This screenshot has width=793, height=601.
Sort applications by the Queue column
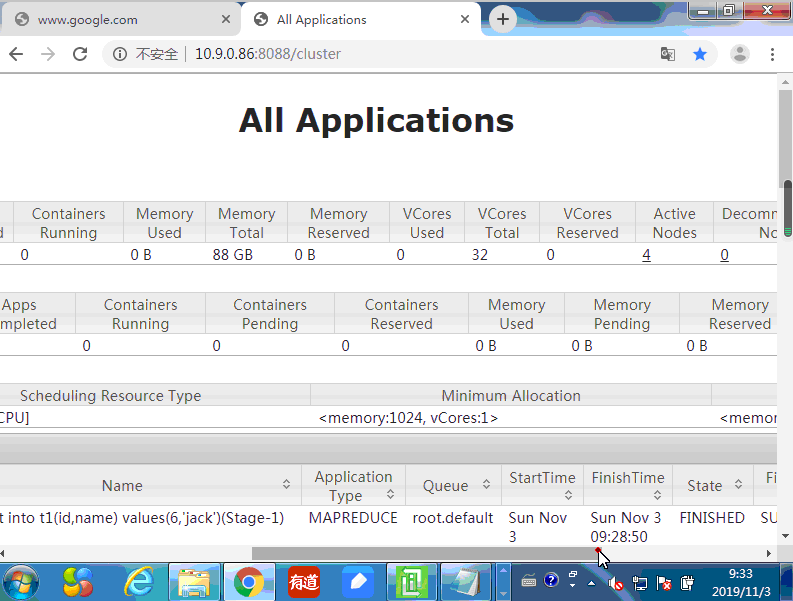[x=445, y=486]
